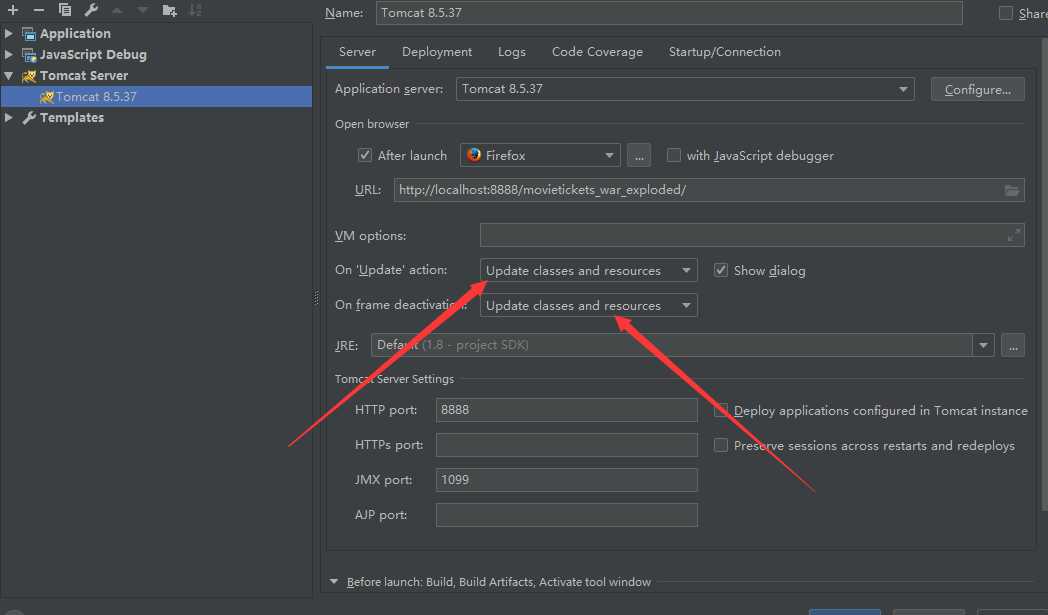Screen dimensions: 1048x615
Task: Click the Tomcat Server cat icon
Action: point(29,76)
